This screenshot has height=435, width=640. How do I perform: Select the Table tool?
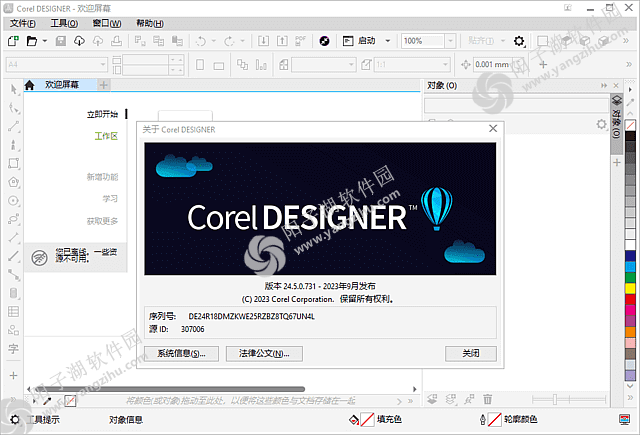pyautogui.click(x=13, y=312)
